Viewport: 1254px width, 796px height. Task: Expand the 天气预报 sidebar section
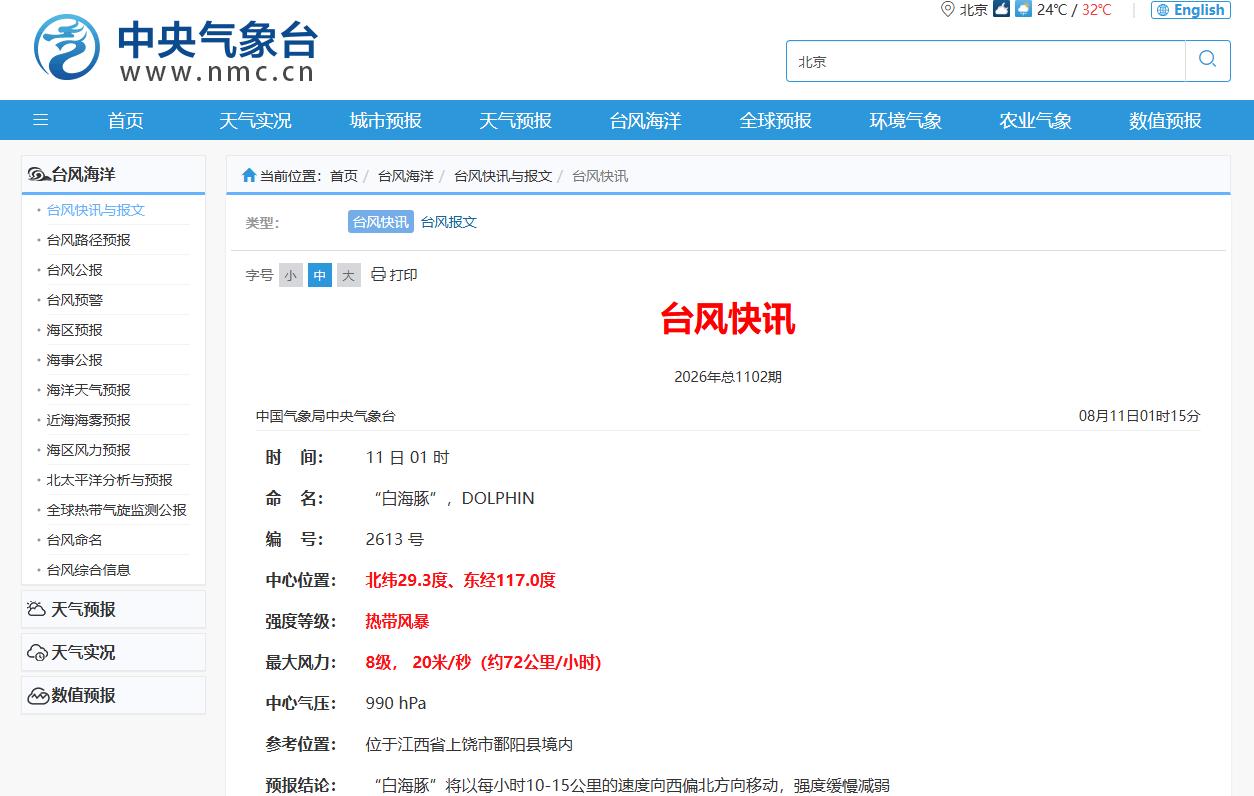pos(113,609)
